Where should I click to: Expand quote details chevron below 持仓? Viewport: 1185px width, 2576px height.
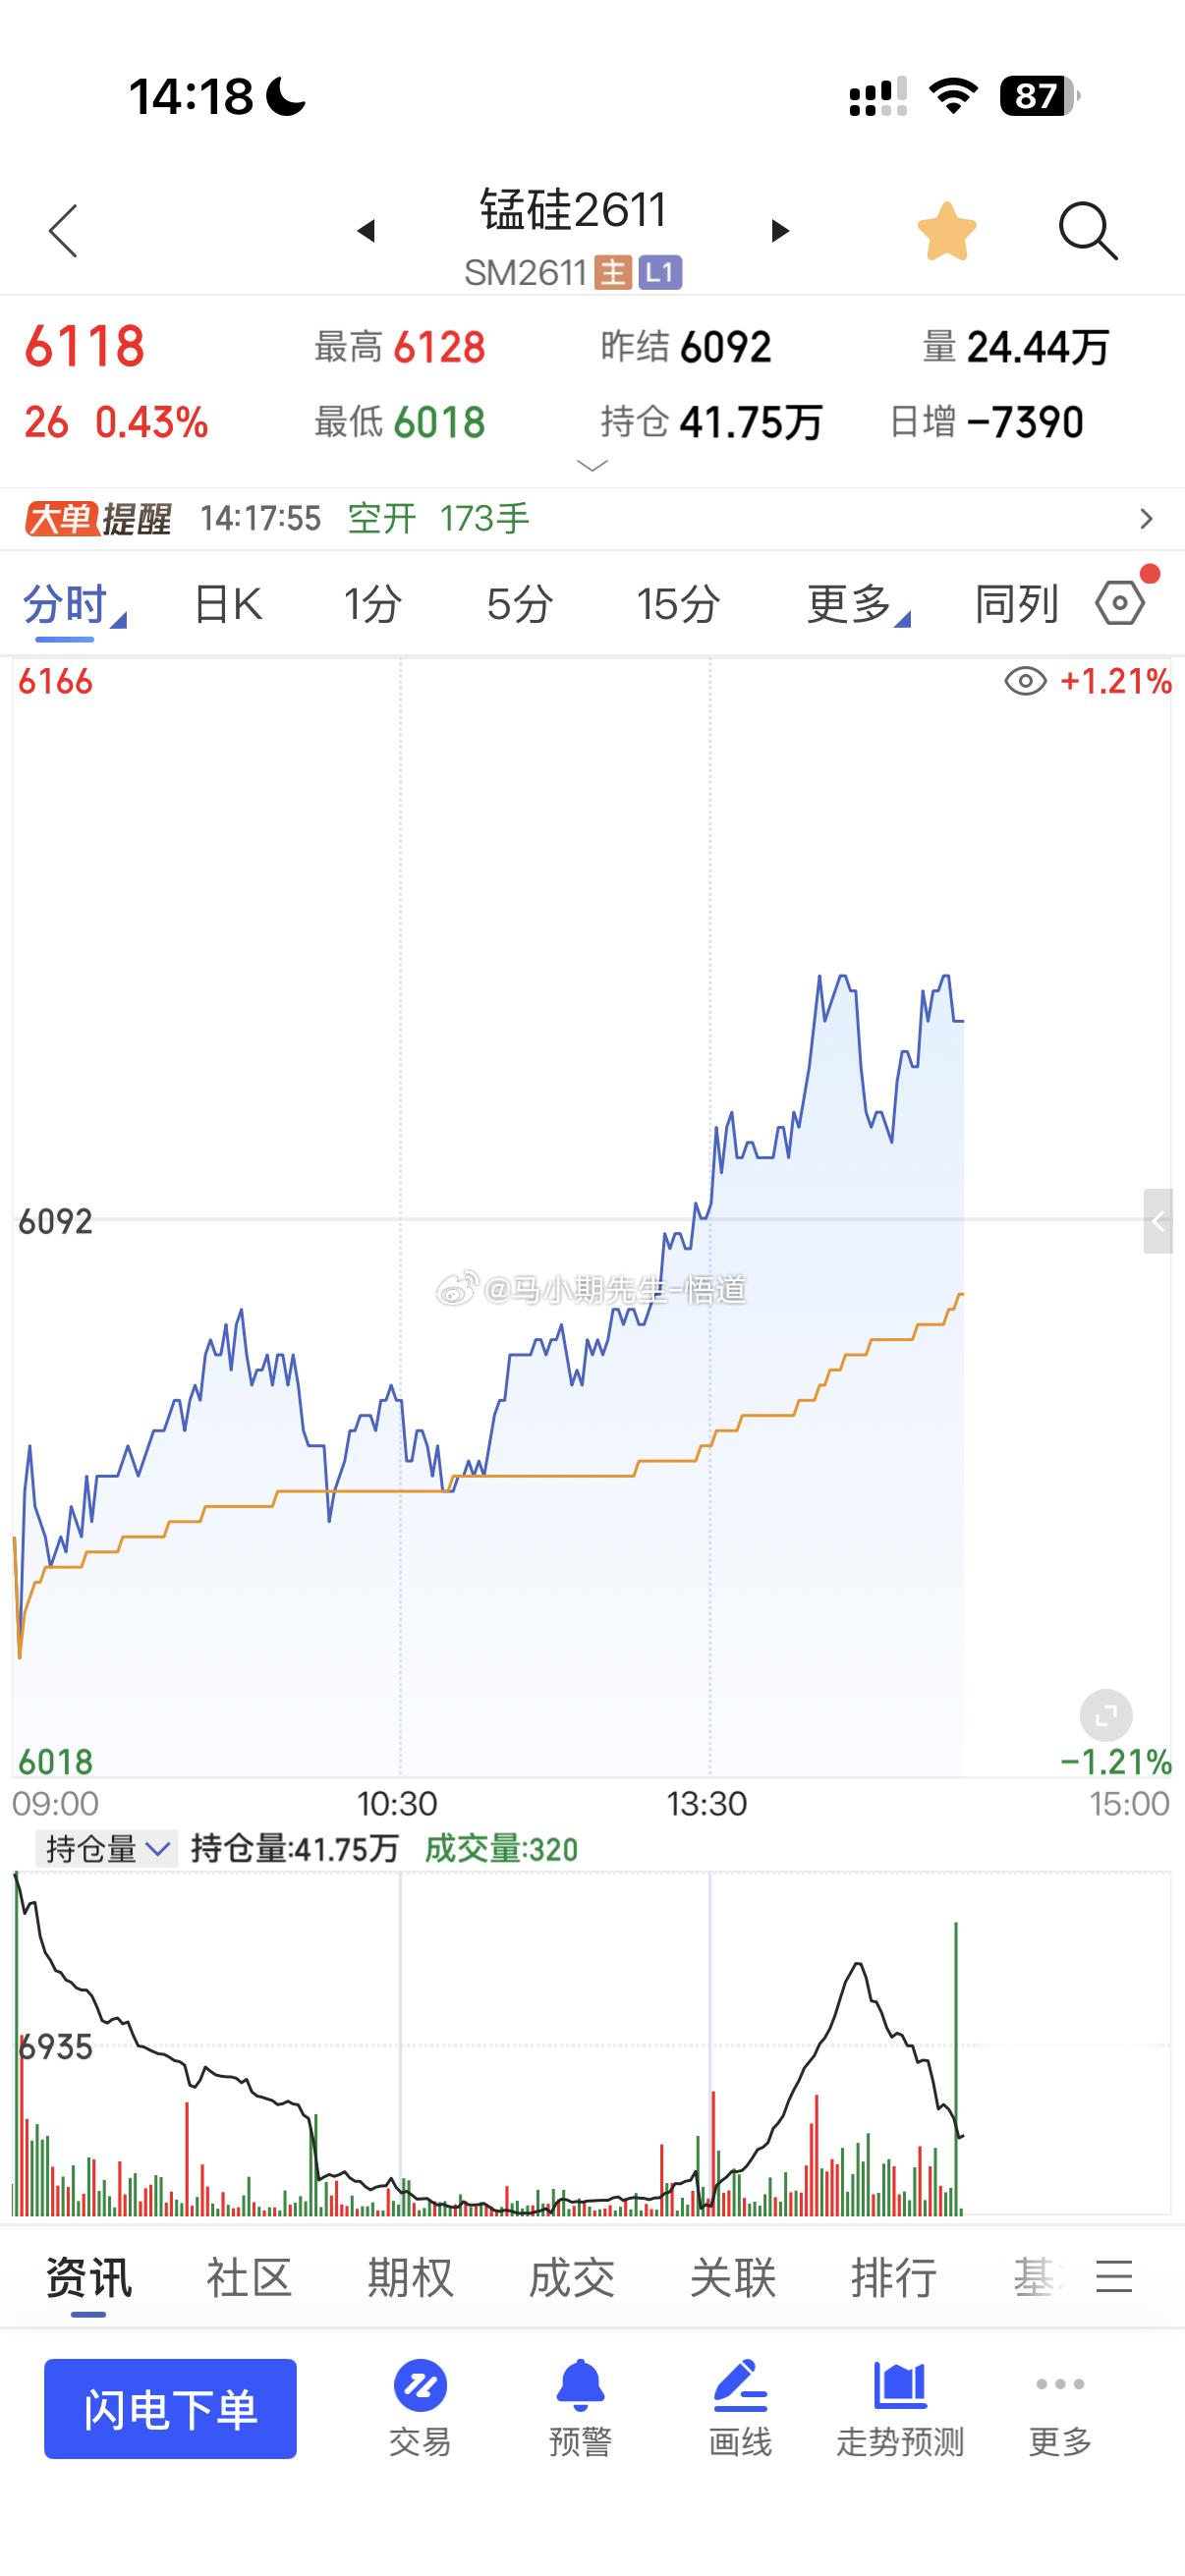tap(593, 465)
